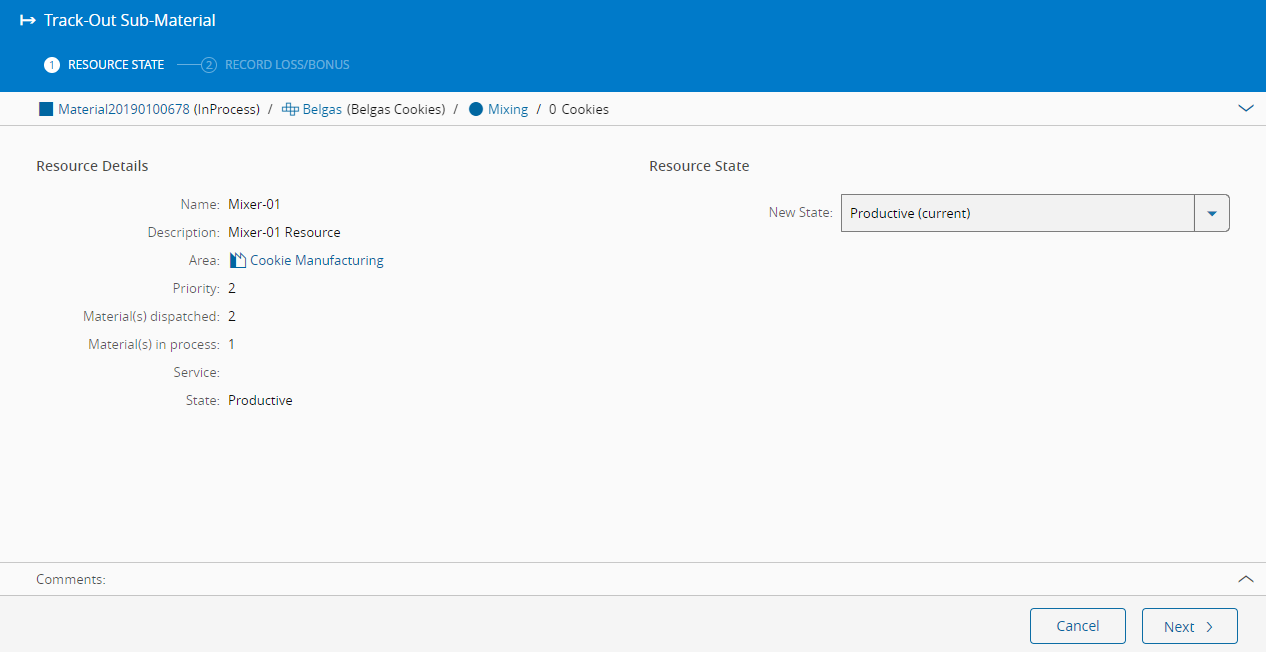Open the Belgas product link
The height and width of the screenshot is (652, 1266).
click(x=322, y=109)
